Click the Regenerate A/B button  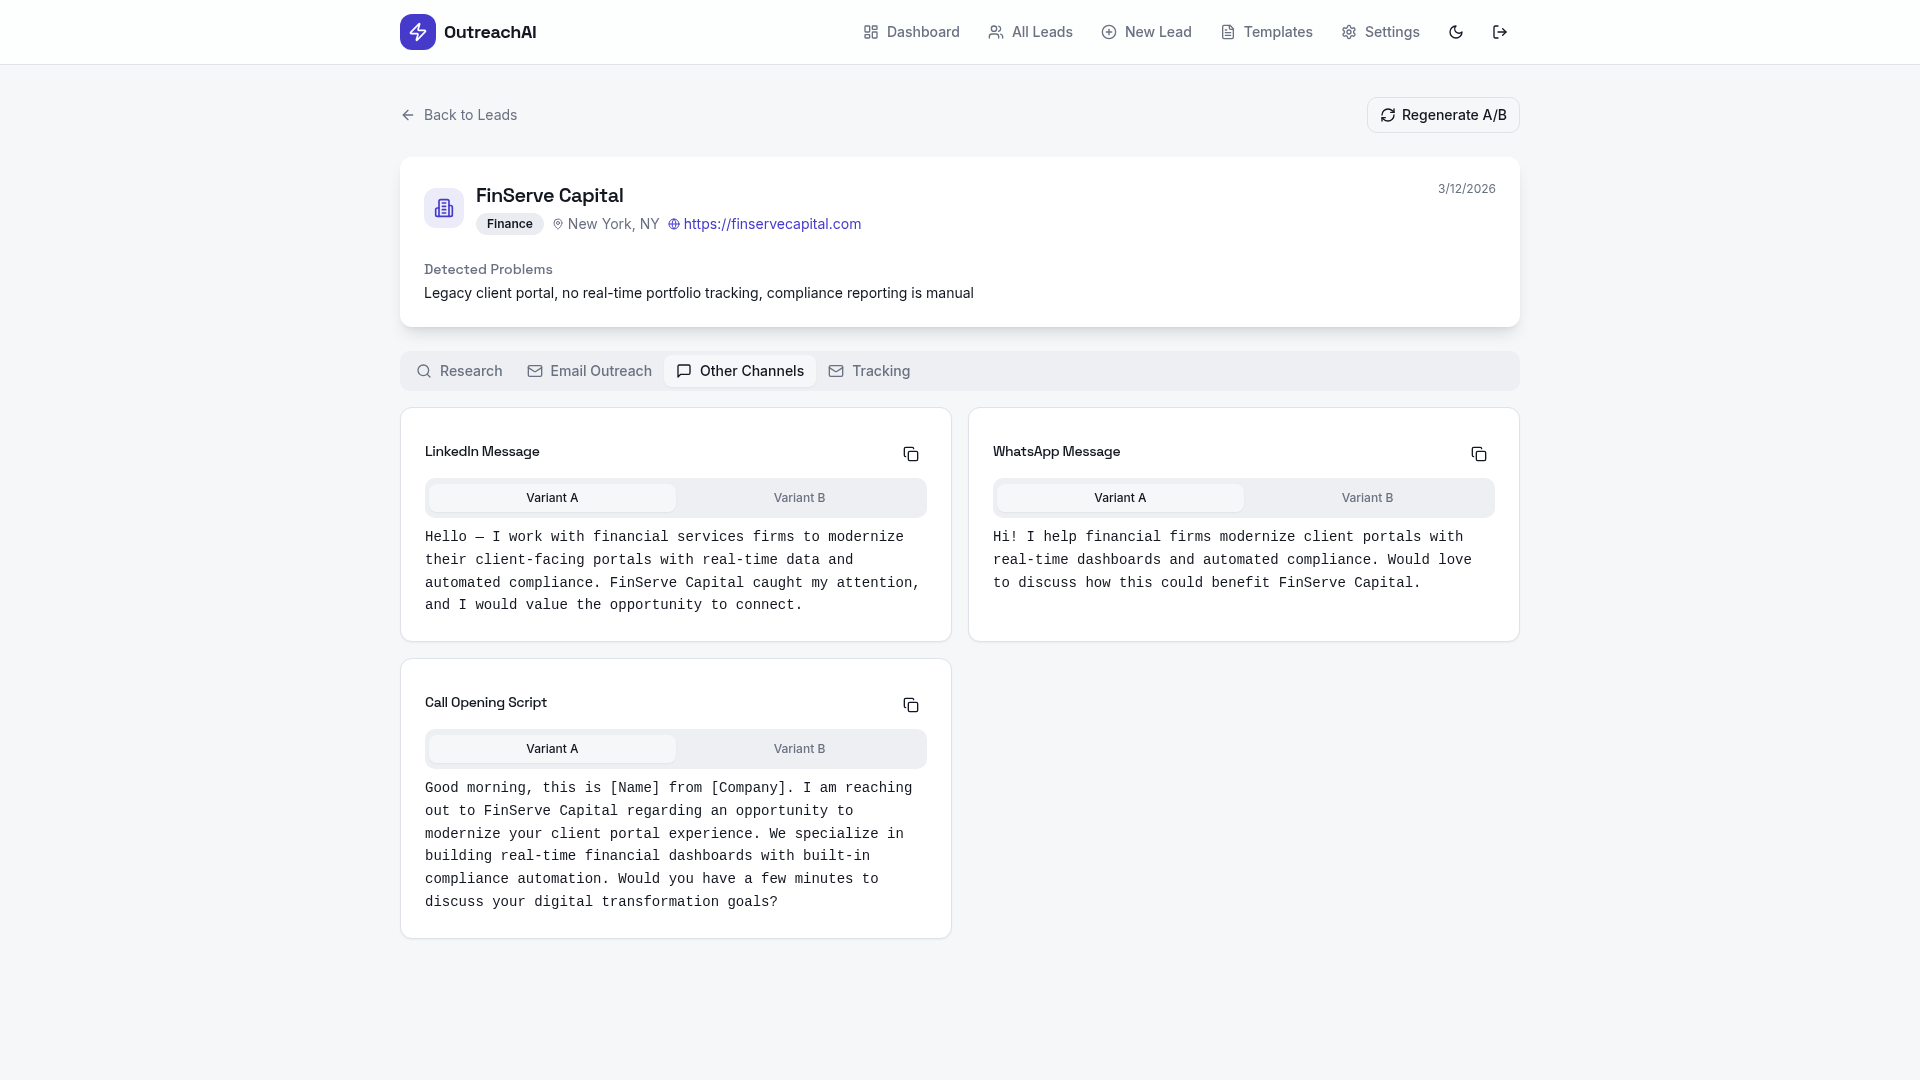(x=1443, y=115)
